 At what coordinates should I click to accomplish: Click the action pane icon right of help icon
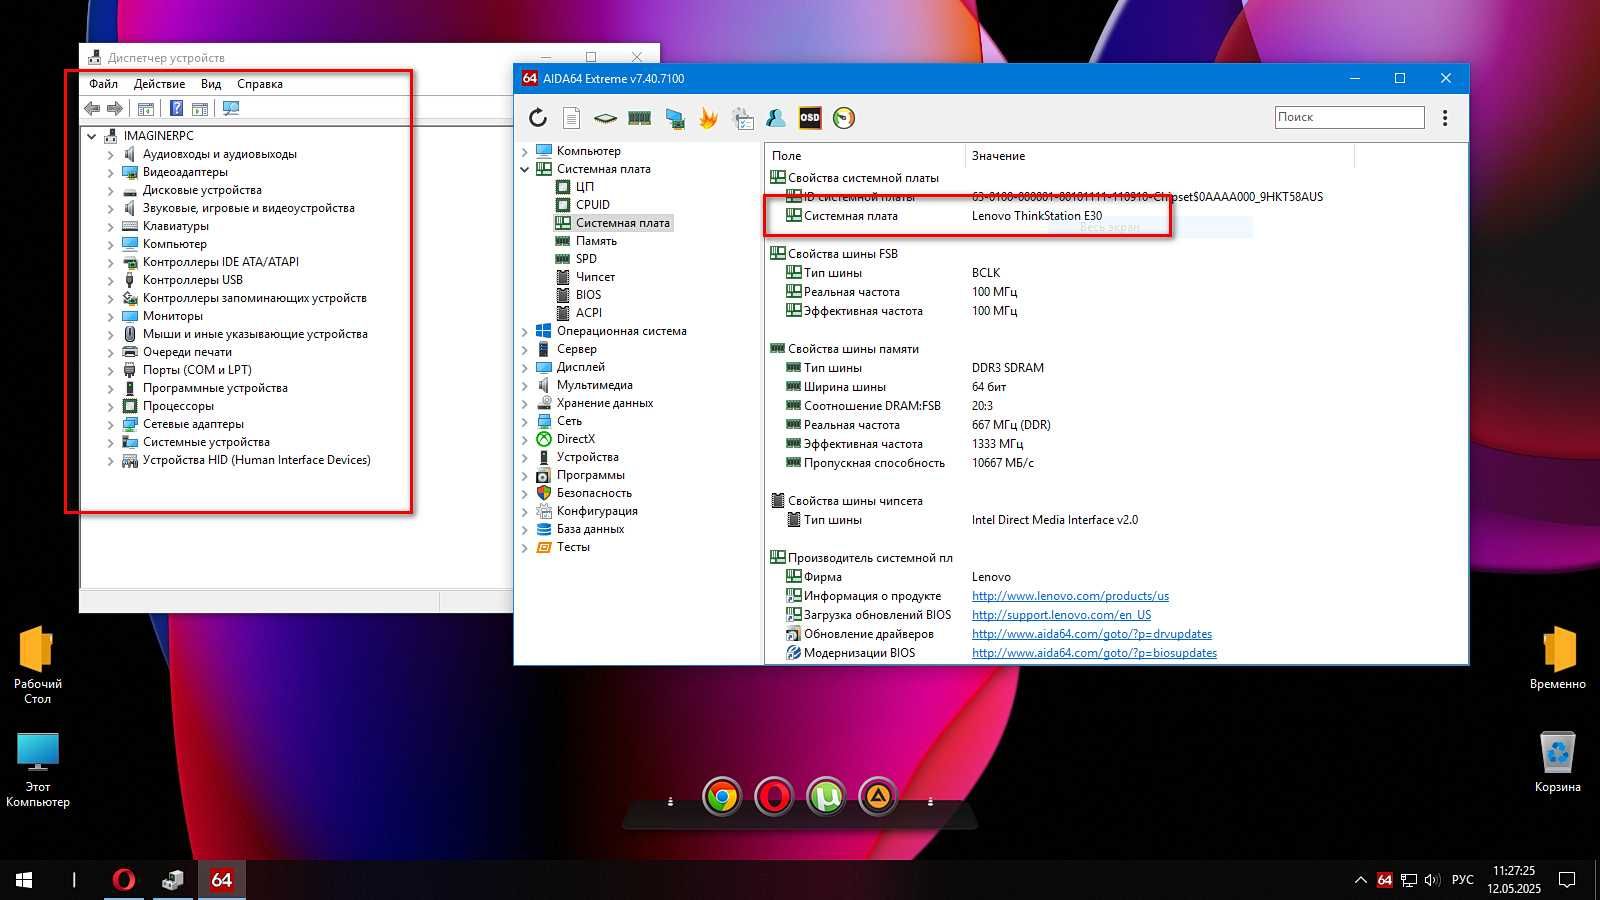(x=200, y=108)
